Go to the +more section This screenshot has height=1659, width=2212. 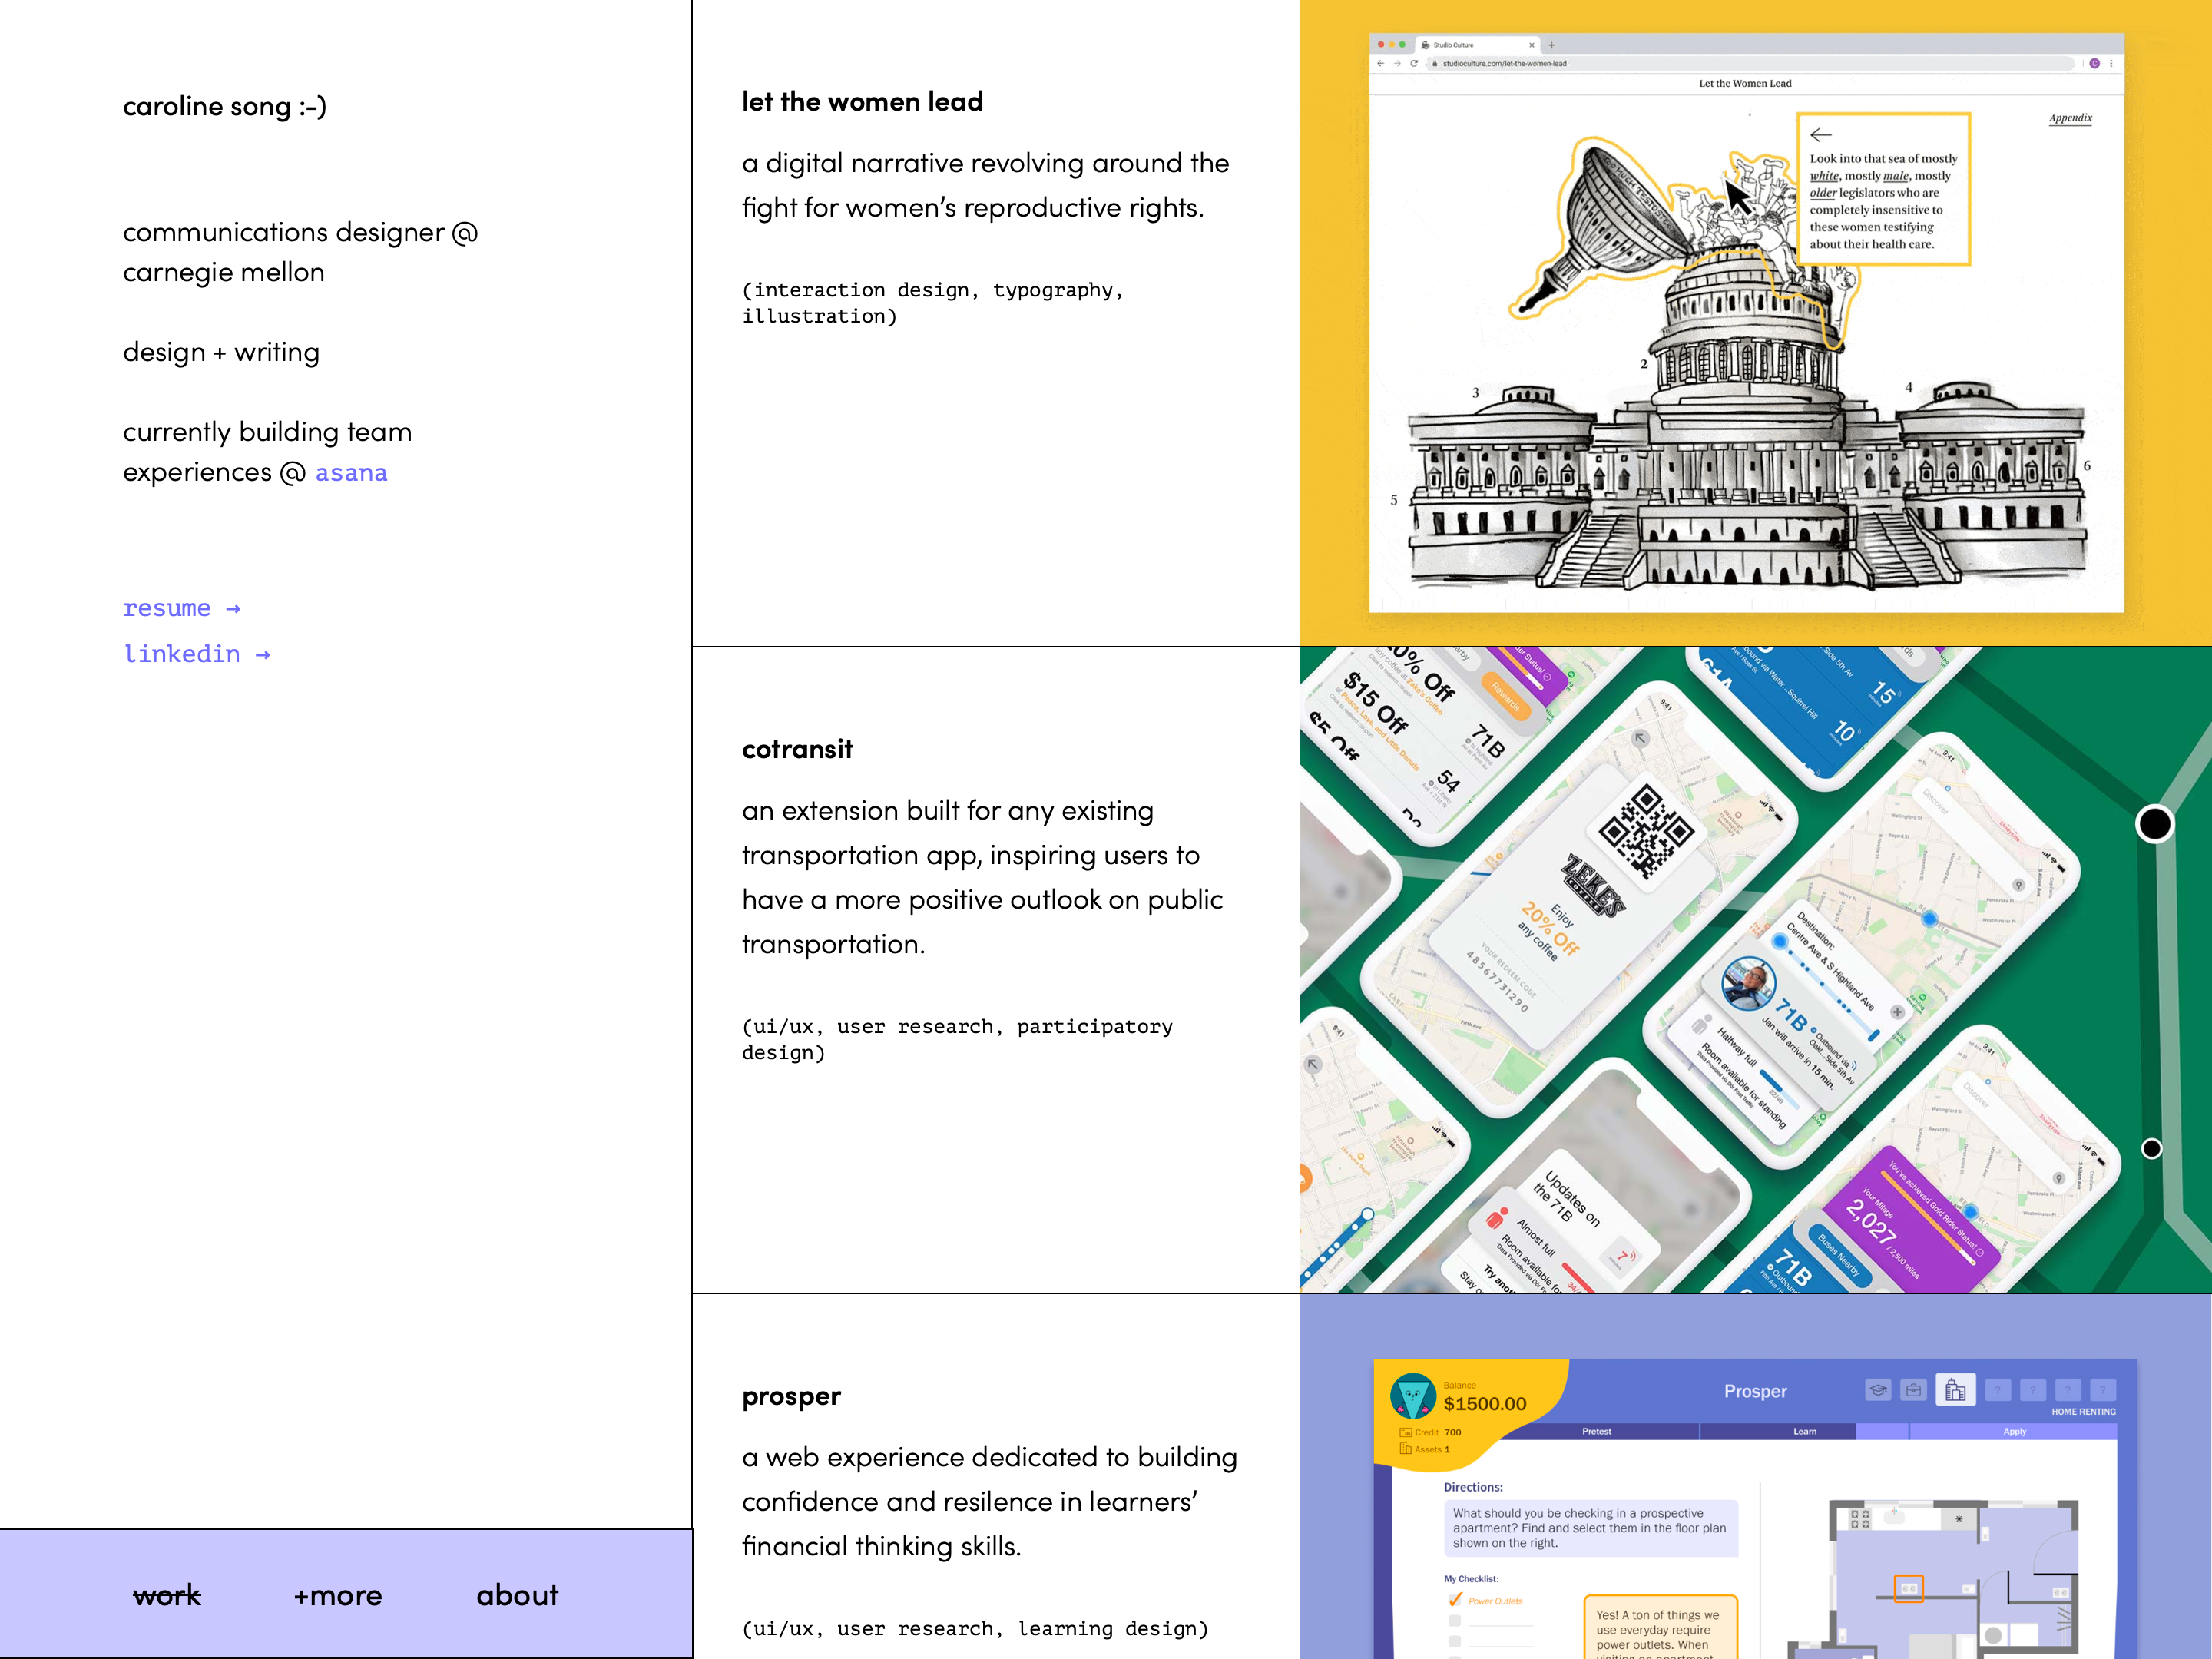[x=338, y=1595]
